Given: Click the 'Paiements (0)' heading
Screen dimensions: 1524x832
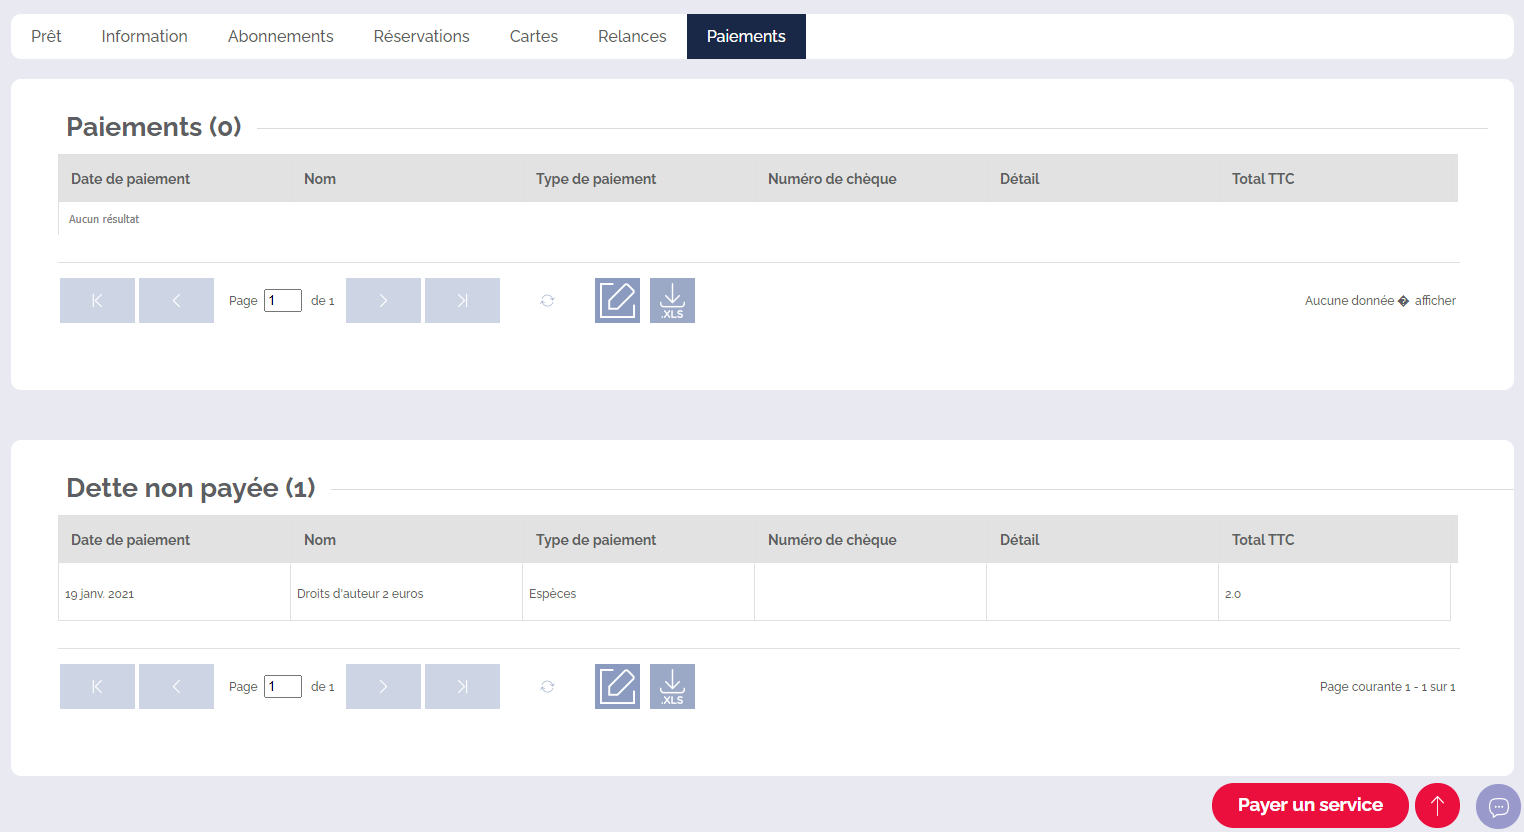Looking at the screenshot, I should pyautogui.click(x=154, y=127).
